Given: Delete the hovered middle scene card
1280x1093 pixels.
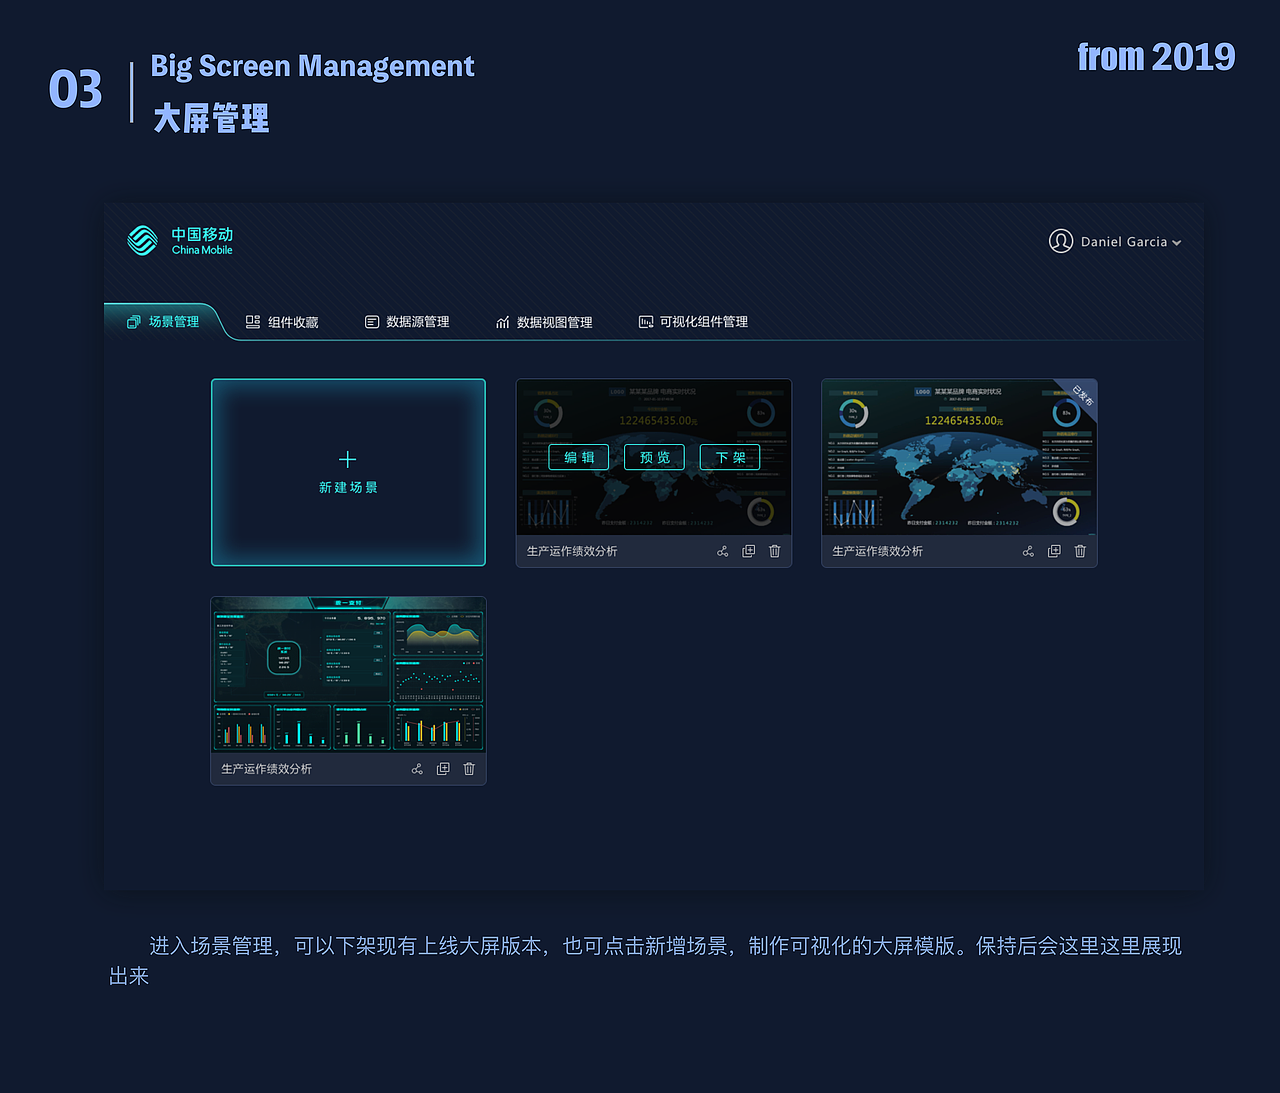Looking at the screenshot, I should coord(775,551).
